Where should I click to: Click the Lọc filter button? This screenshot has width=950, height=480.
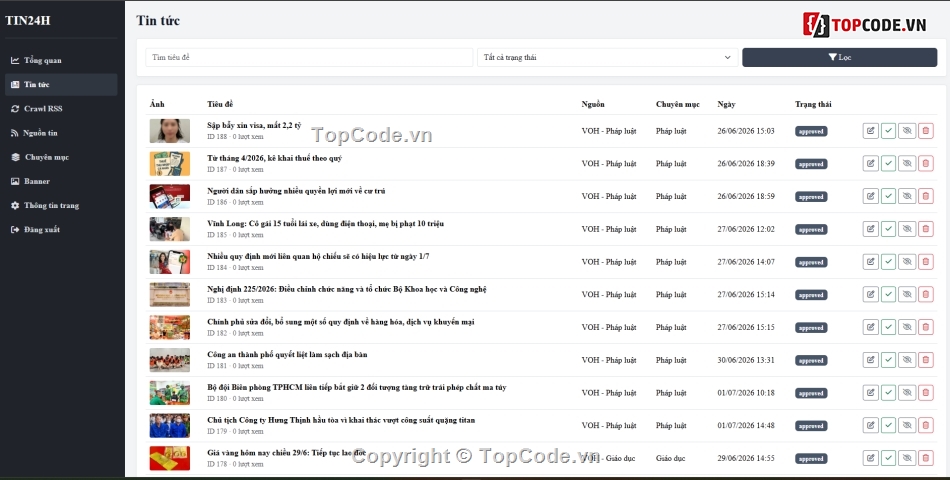[x=839, y=58]
